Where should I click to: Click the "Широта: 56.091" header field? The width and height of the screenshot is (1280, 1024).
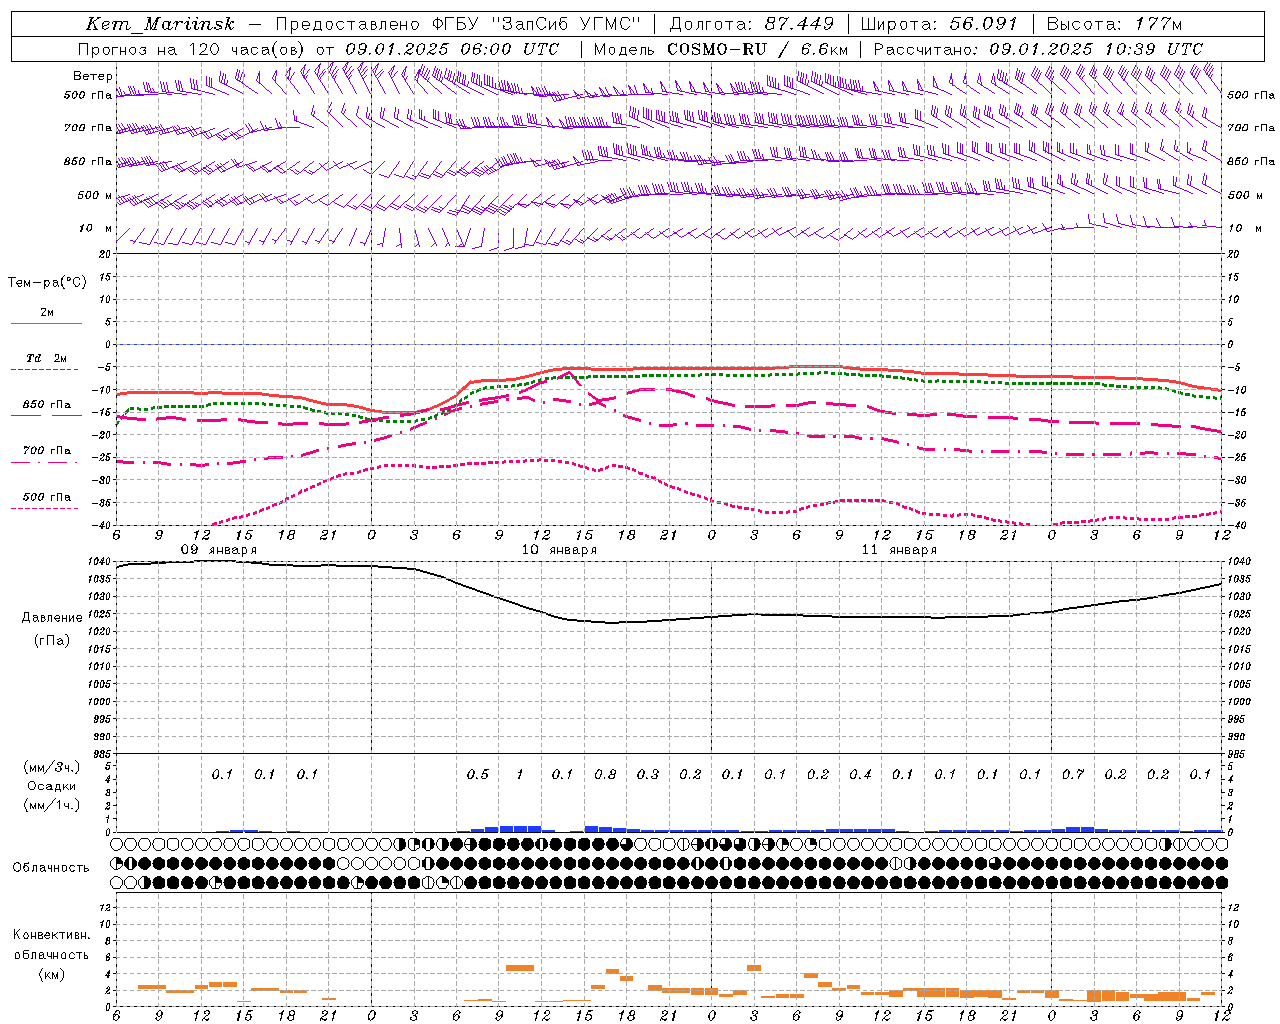click(938, 24)
